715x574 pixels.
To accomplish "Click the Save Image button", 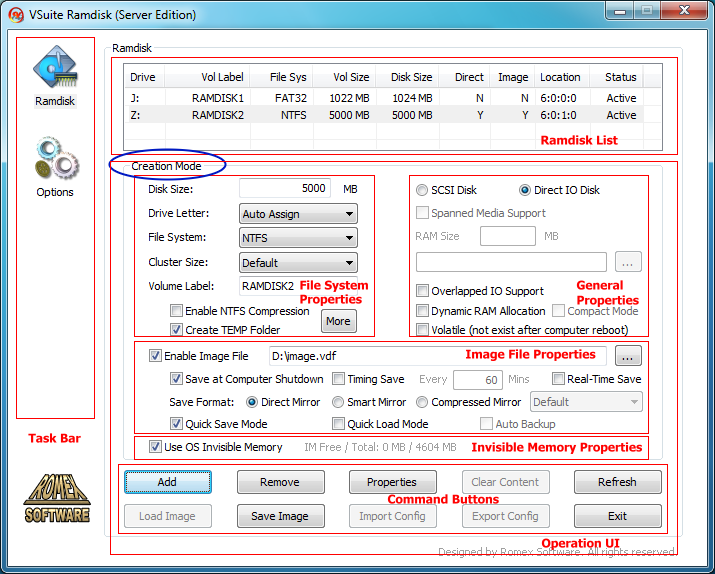I will (280, 516).
